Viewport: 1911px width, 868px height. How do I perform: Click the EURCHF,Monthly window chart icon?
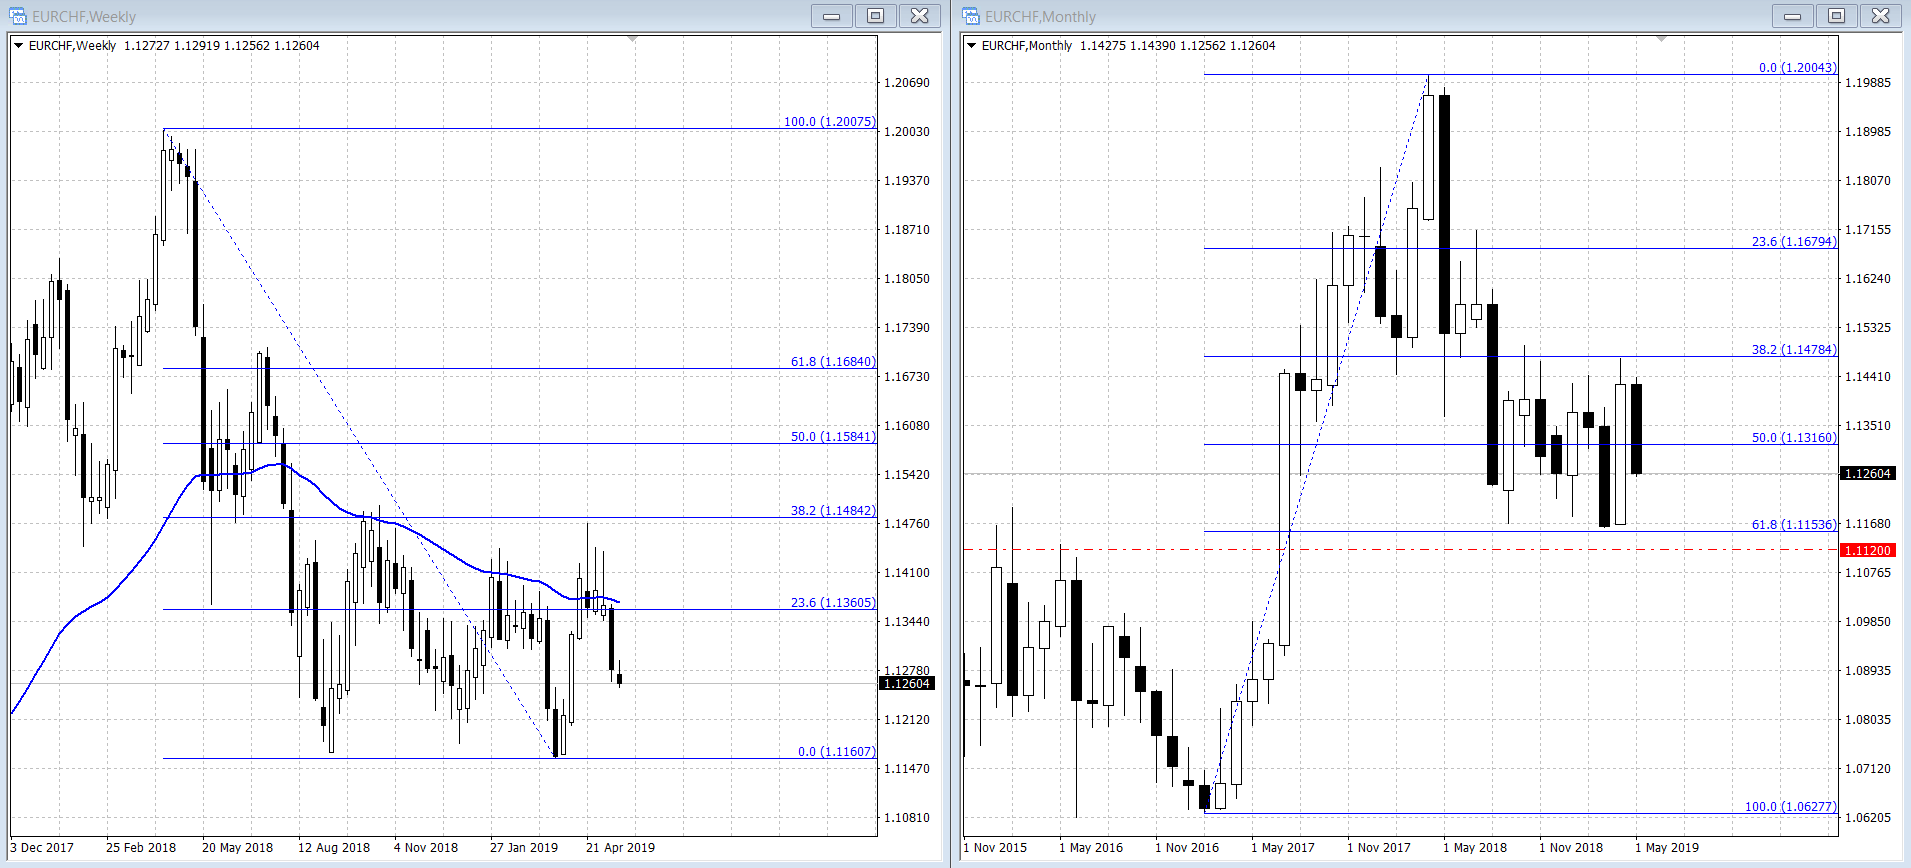(971, 16)
